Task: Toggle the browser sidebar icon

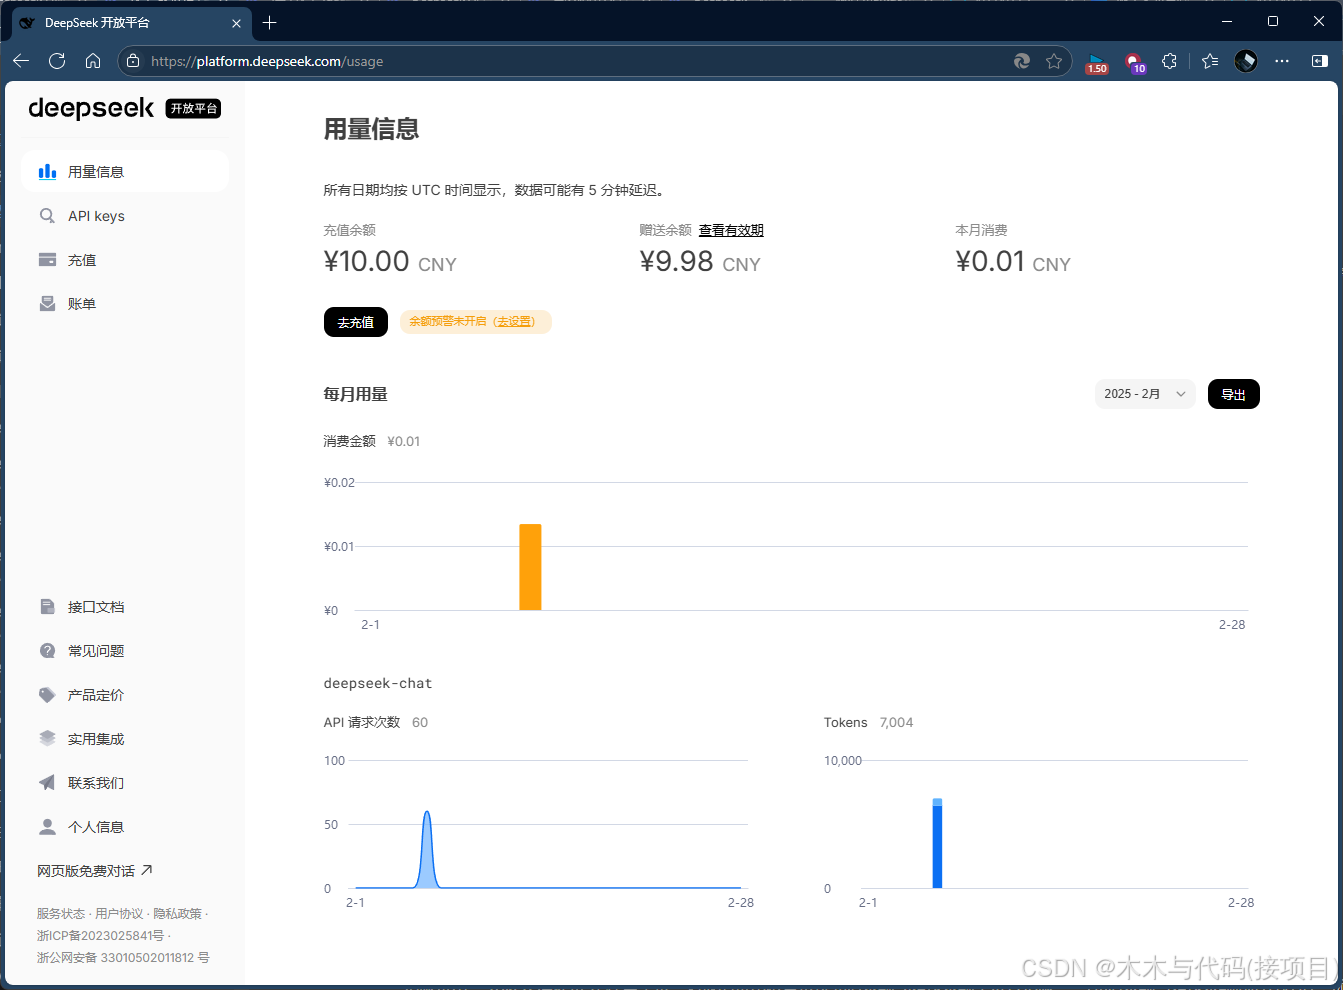Action: [1319, 61]
